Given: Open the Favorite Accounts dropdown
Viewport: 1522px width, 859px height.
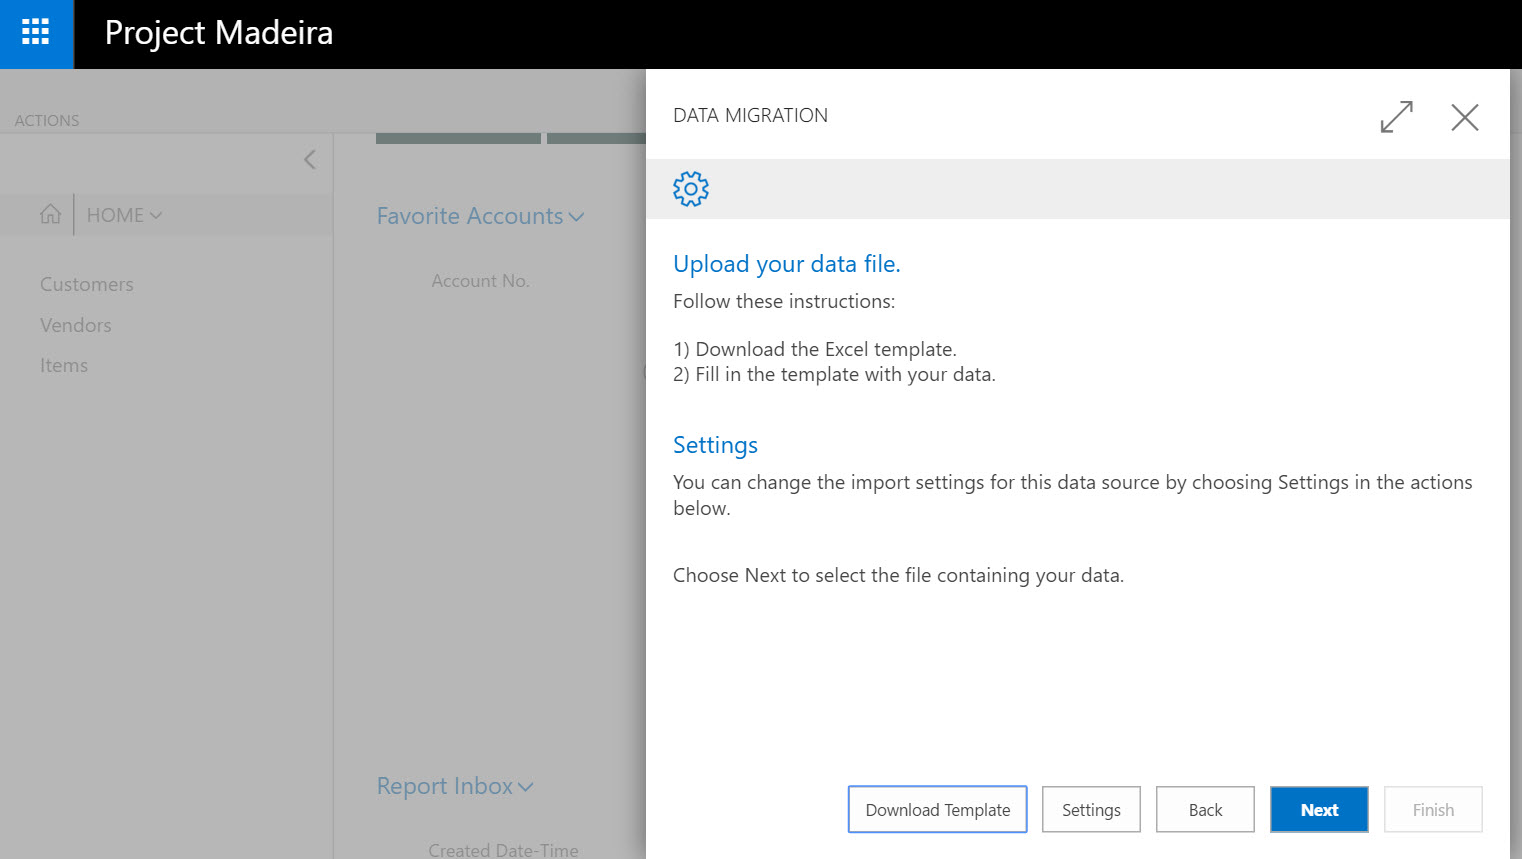Looking at the screenshot, I should point(480,216).
